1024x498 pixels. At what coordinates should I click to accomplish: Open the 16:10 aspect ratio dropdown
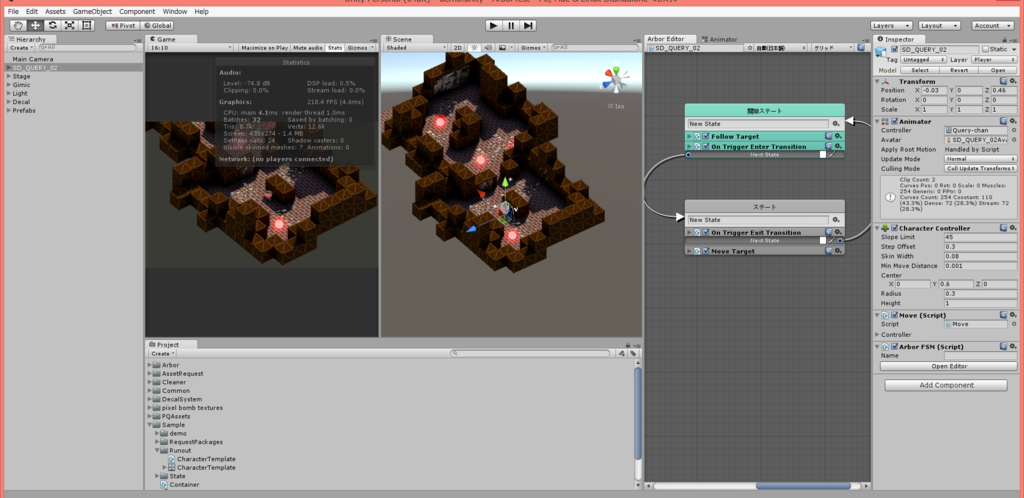191,48
